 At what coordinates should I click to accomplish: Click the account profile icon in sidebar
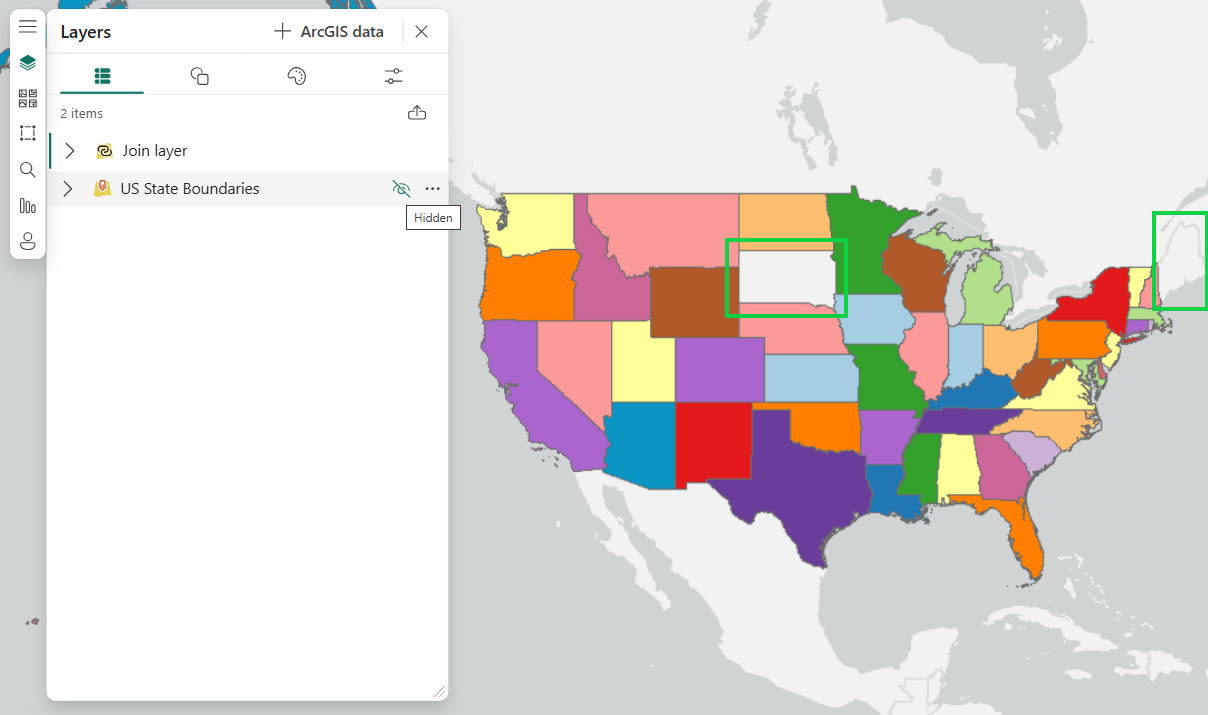[27, 241]
